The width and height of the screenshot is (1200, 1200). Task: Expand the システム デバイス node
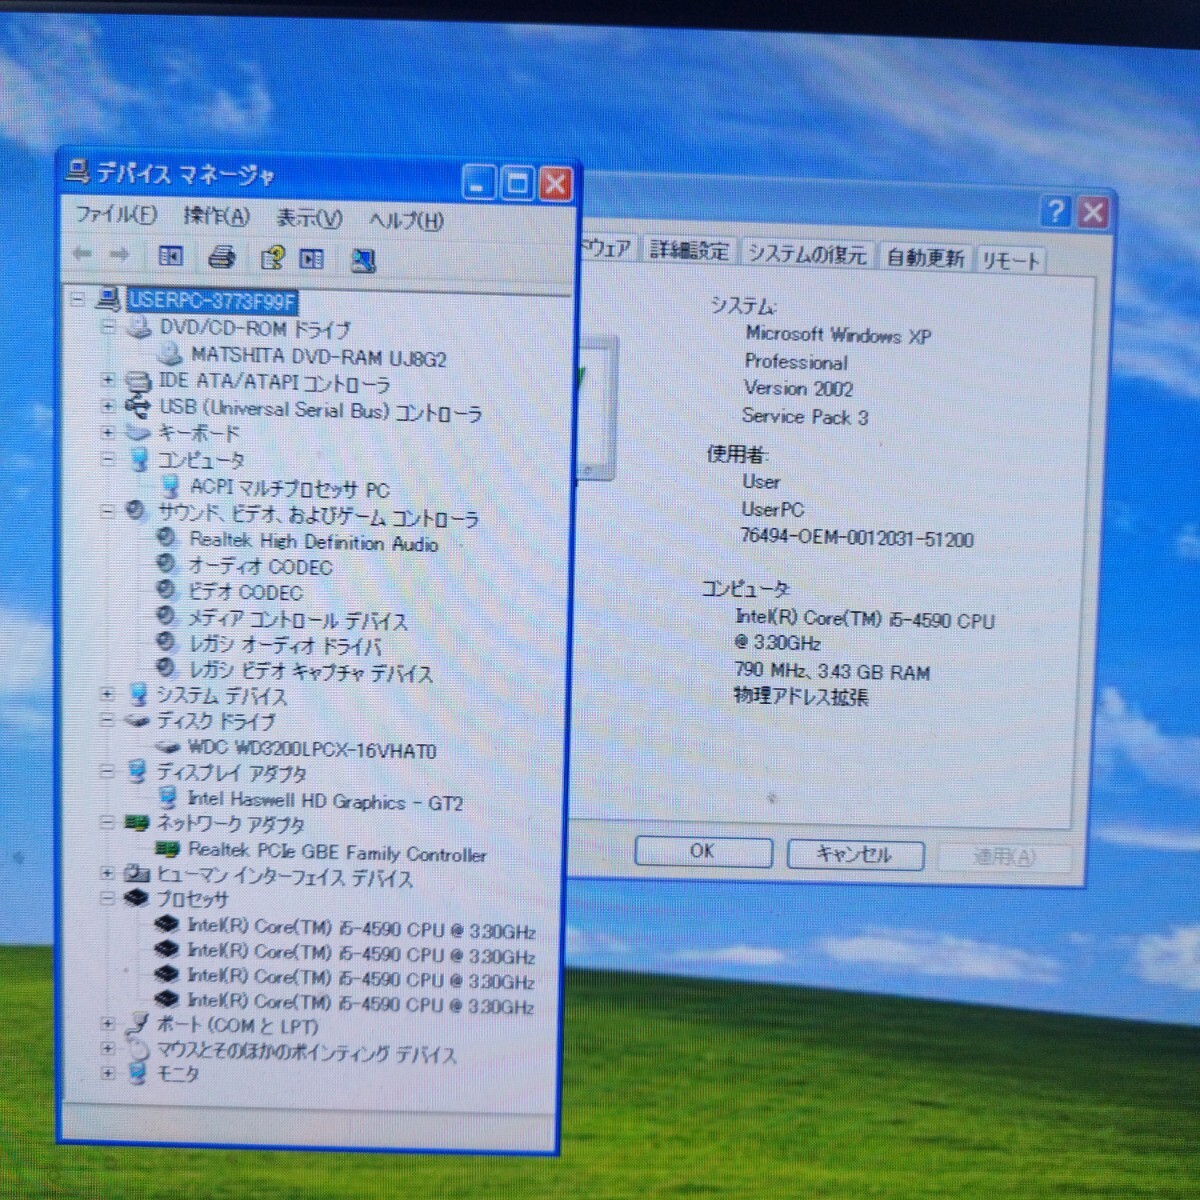[107, 694]
